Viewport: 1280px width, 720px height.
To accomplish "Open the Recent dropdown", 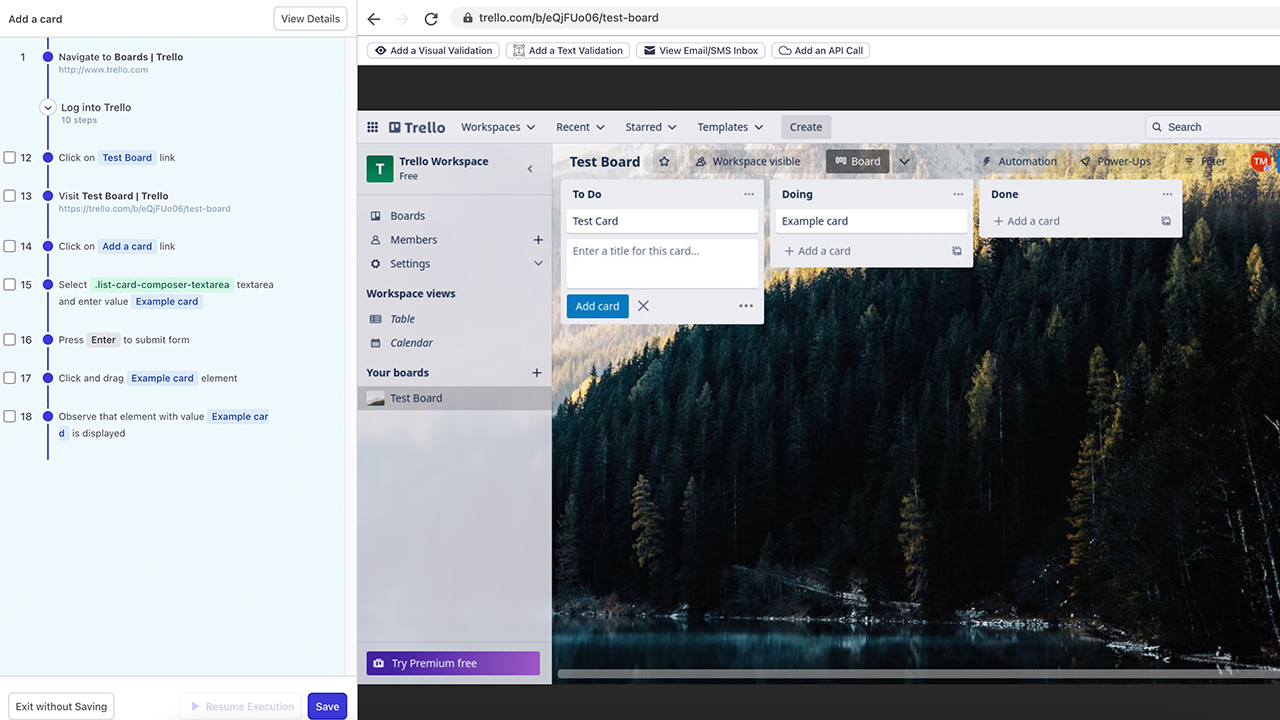I will pos(580,127).
